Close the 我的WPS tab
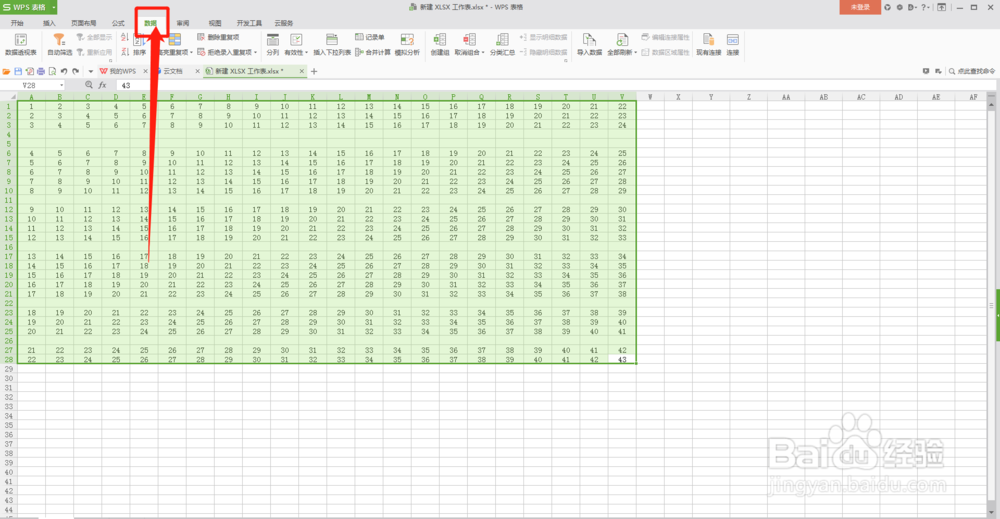 (x=145, y=71)
